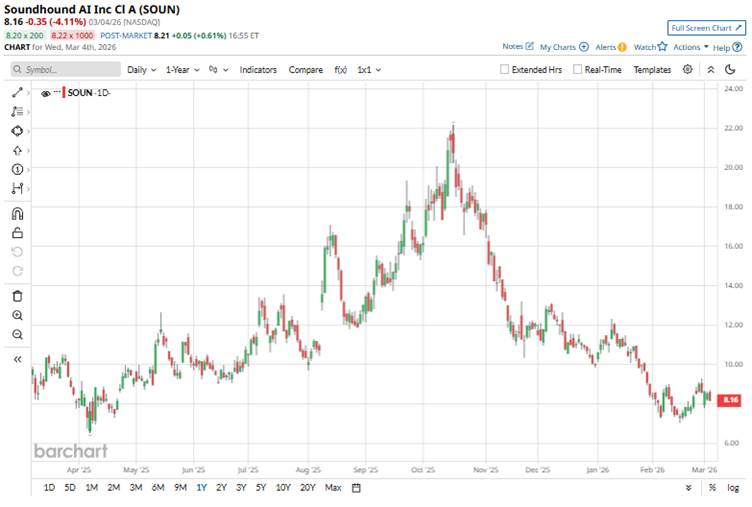Select the 6M time range
This screenshot has width=752, height=507.
point(158,487)
